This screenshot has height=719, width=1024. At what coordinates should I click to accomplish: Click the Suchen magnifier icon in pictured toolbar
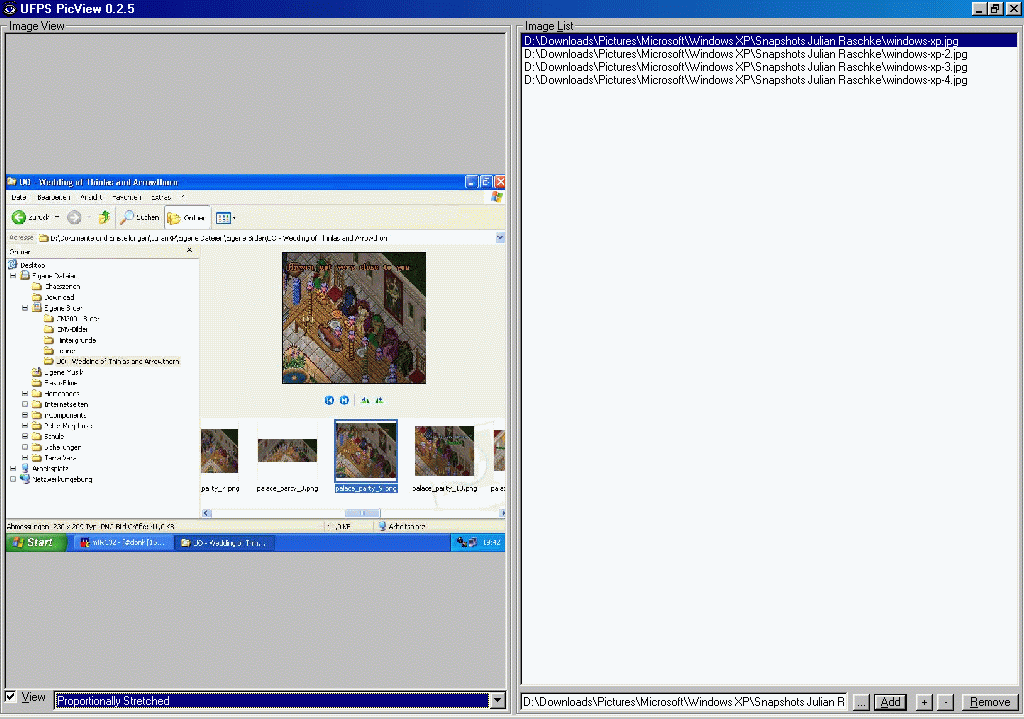pos(127,217)
